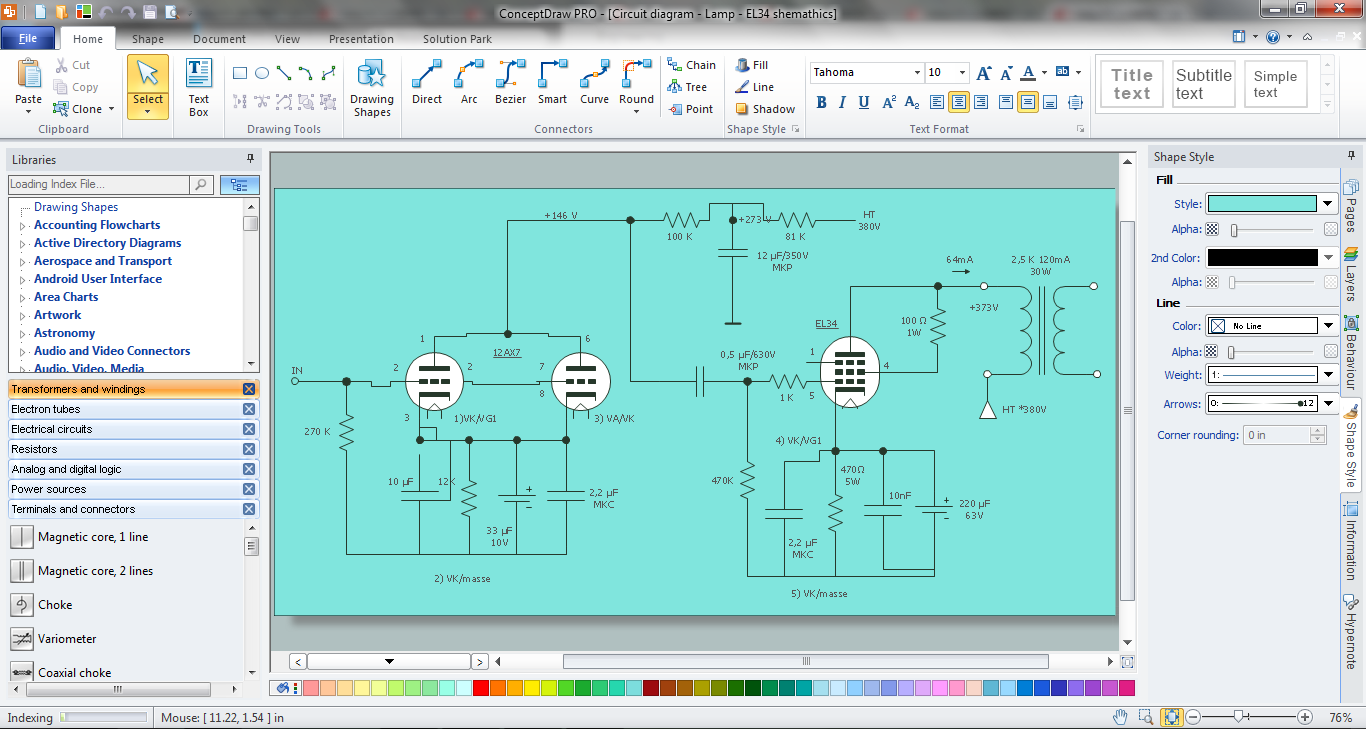The image size is (1366, 729).
Task: Toggle Bold text formatting
Action: 822,102
